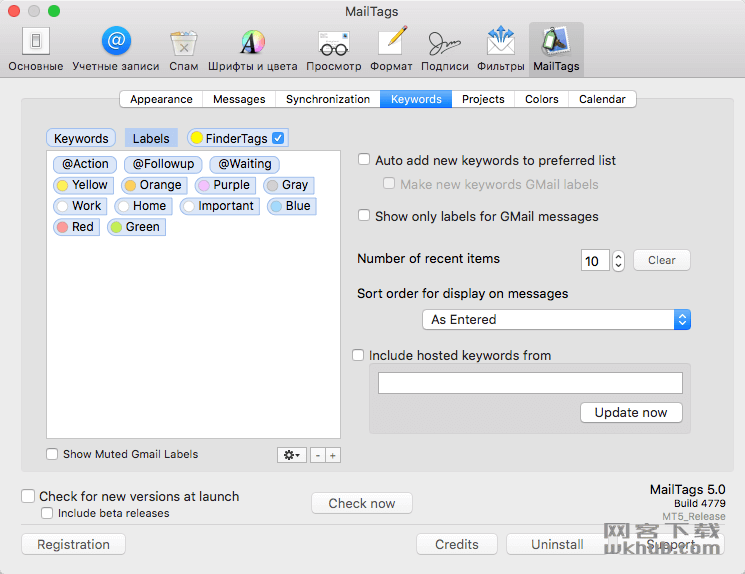Click the Number of recent items field
Viewport: 745px width, 574px height.
pyautogui.click(x=595, y=260)
